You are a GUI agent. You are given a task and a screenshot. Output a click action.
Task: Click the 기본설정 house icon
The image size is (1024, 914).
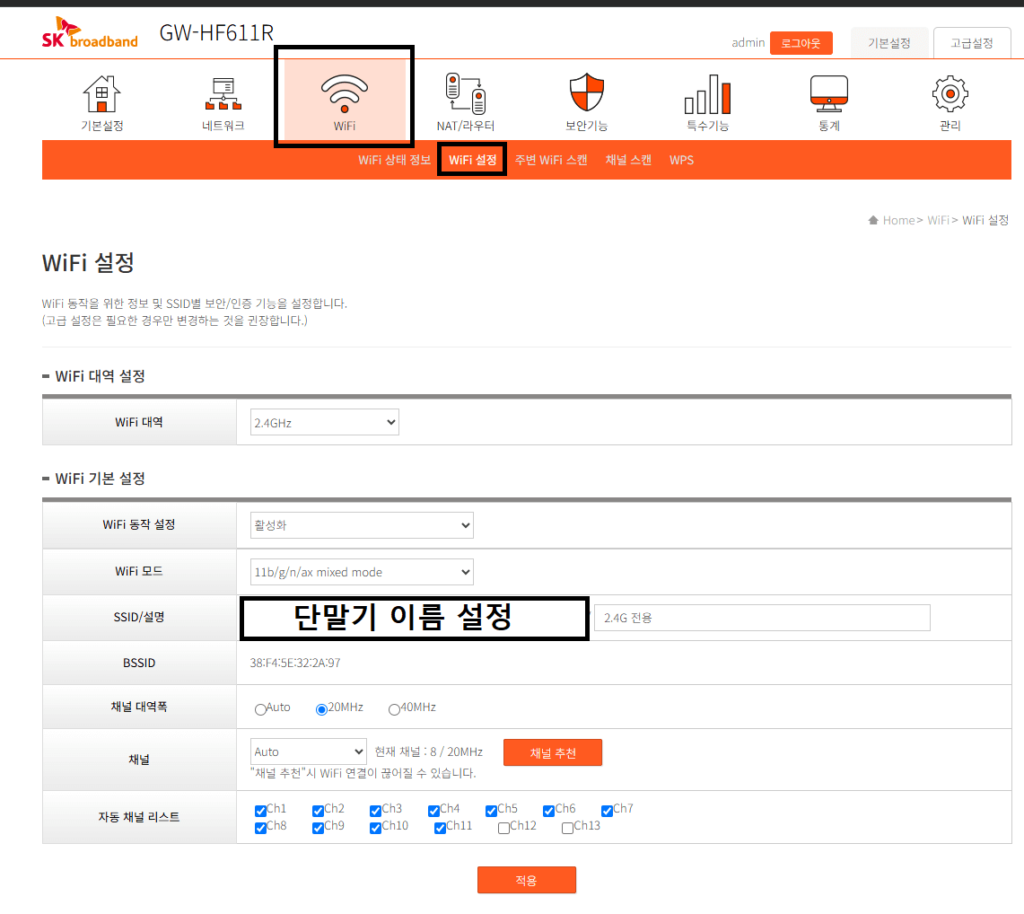(102, 94)
